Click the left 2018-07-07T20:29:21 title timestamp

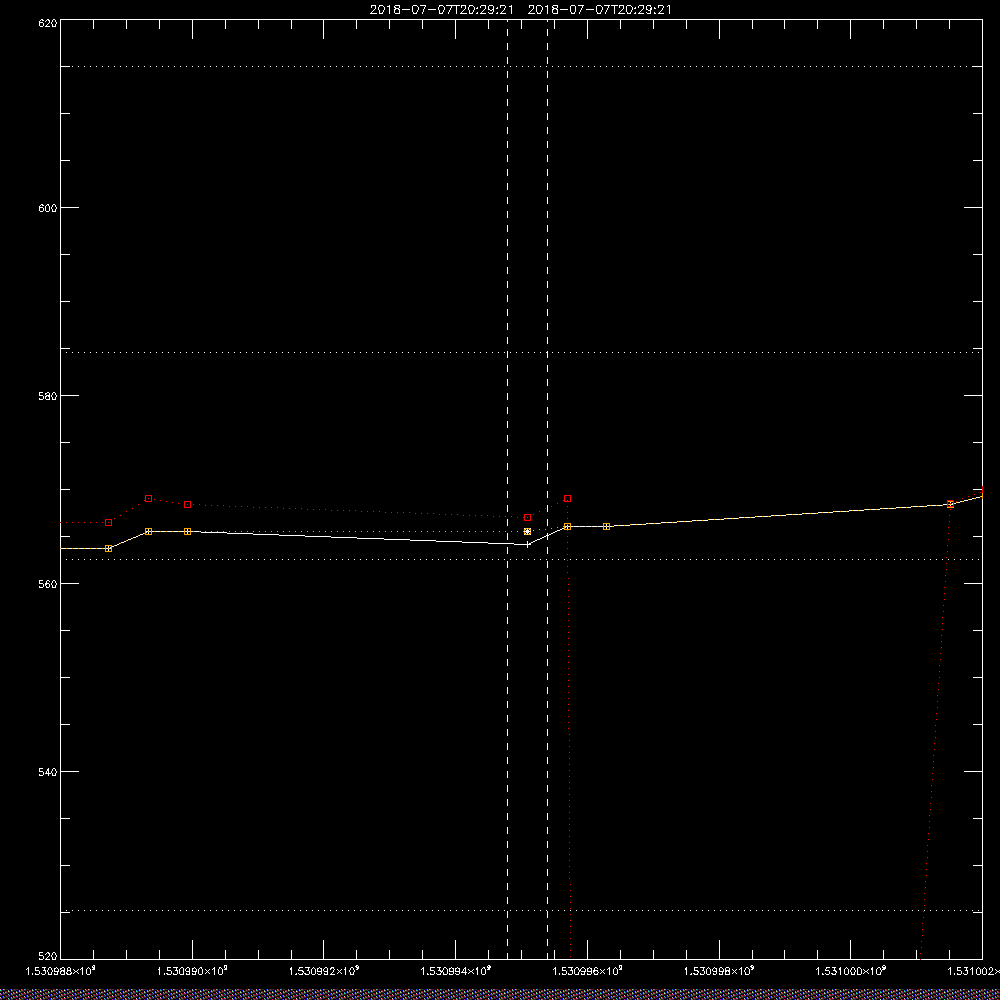(441, 10)
